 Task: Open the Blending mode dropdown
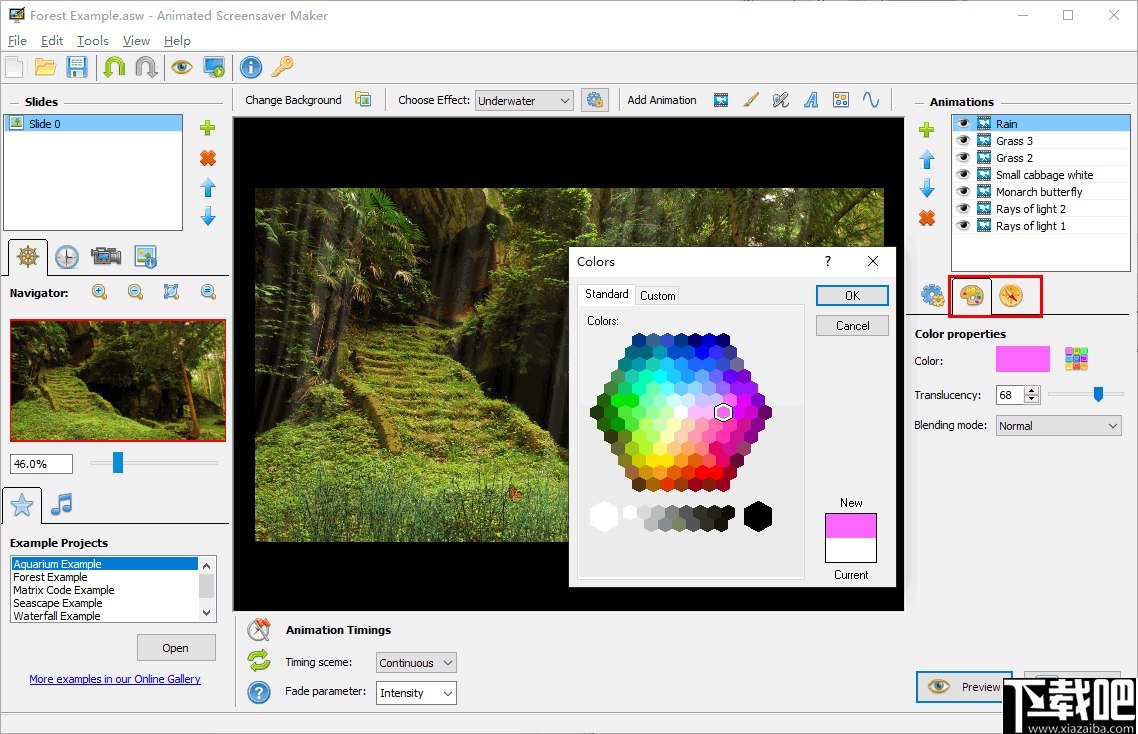tap(1058, 426)
